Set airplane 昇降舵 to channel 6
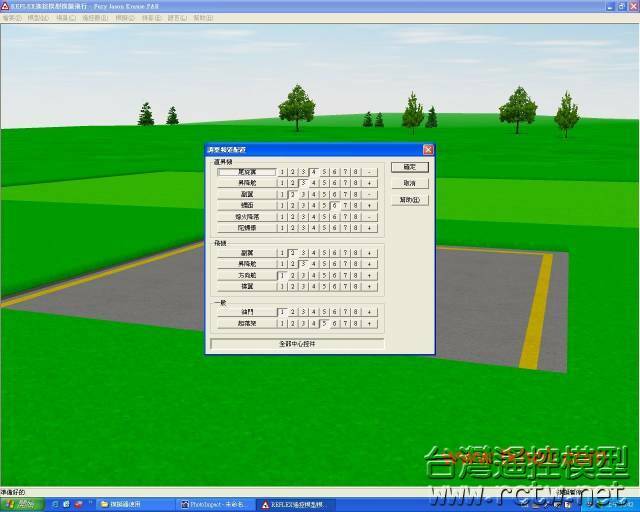This screenshot has width=640, height=512. click(x=335, y=264)
